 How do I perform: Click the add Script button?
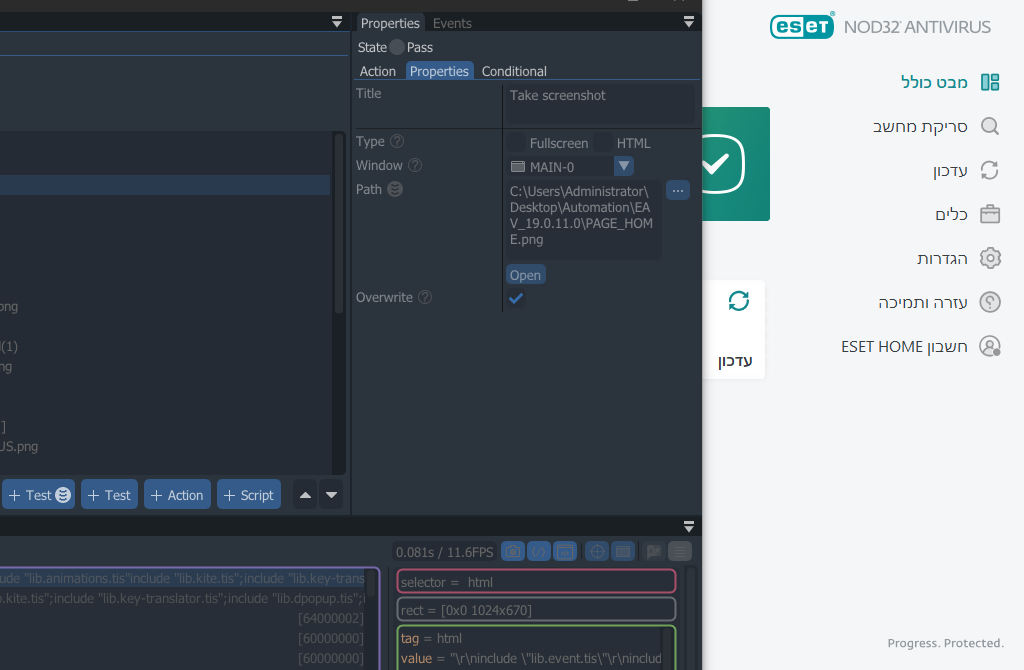(248, 495)
